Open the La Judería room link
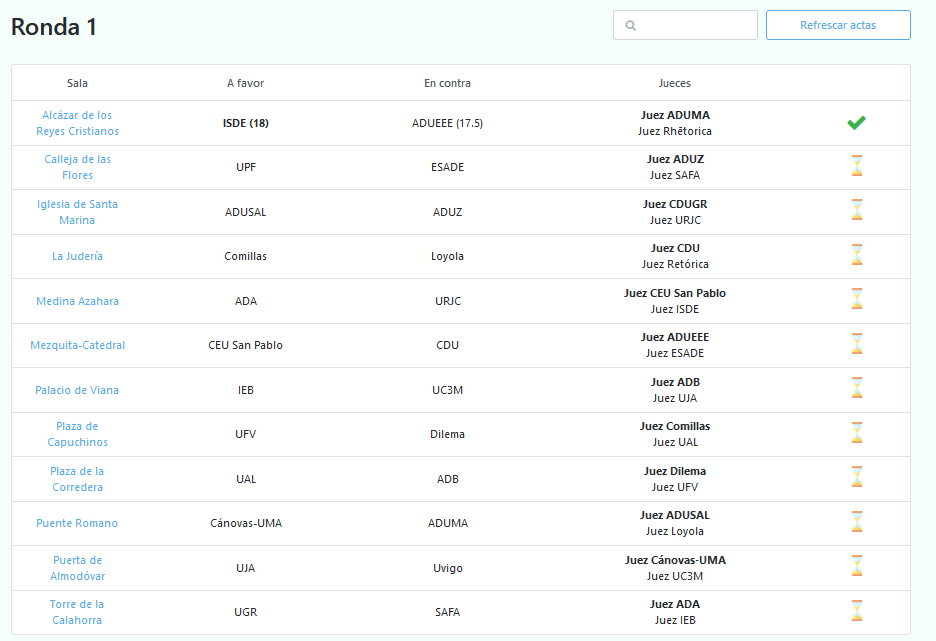 (77, 256)
